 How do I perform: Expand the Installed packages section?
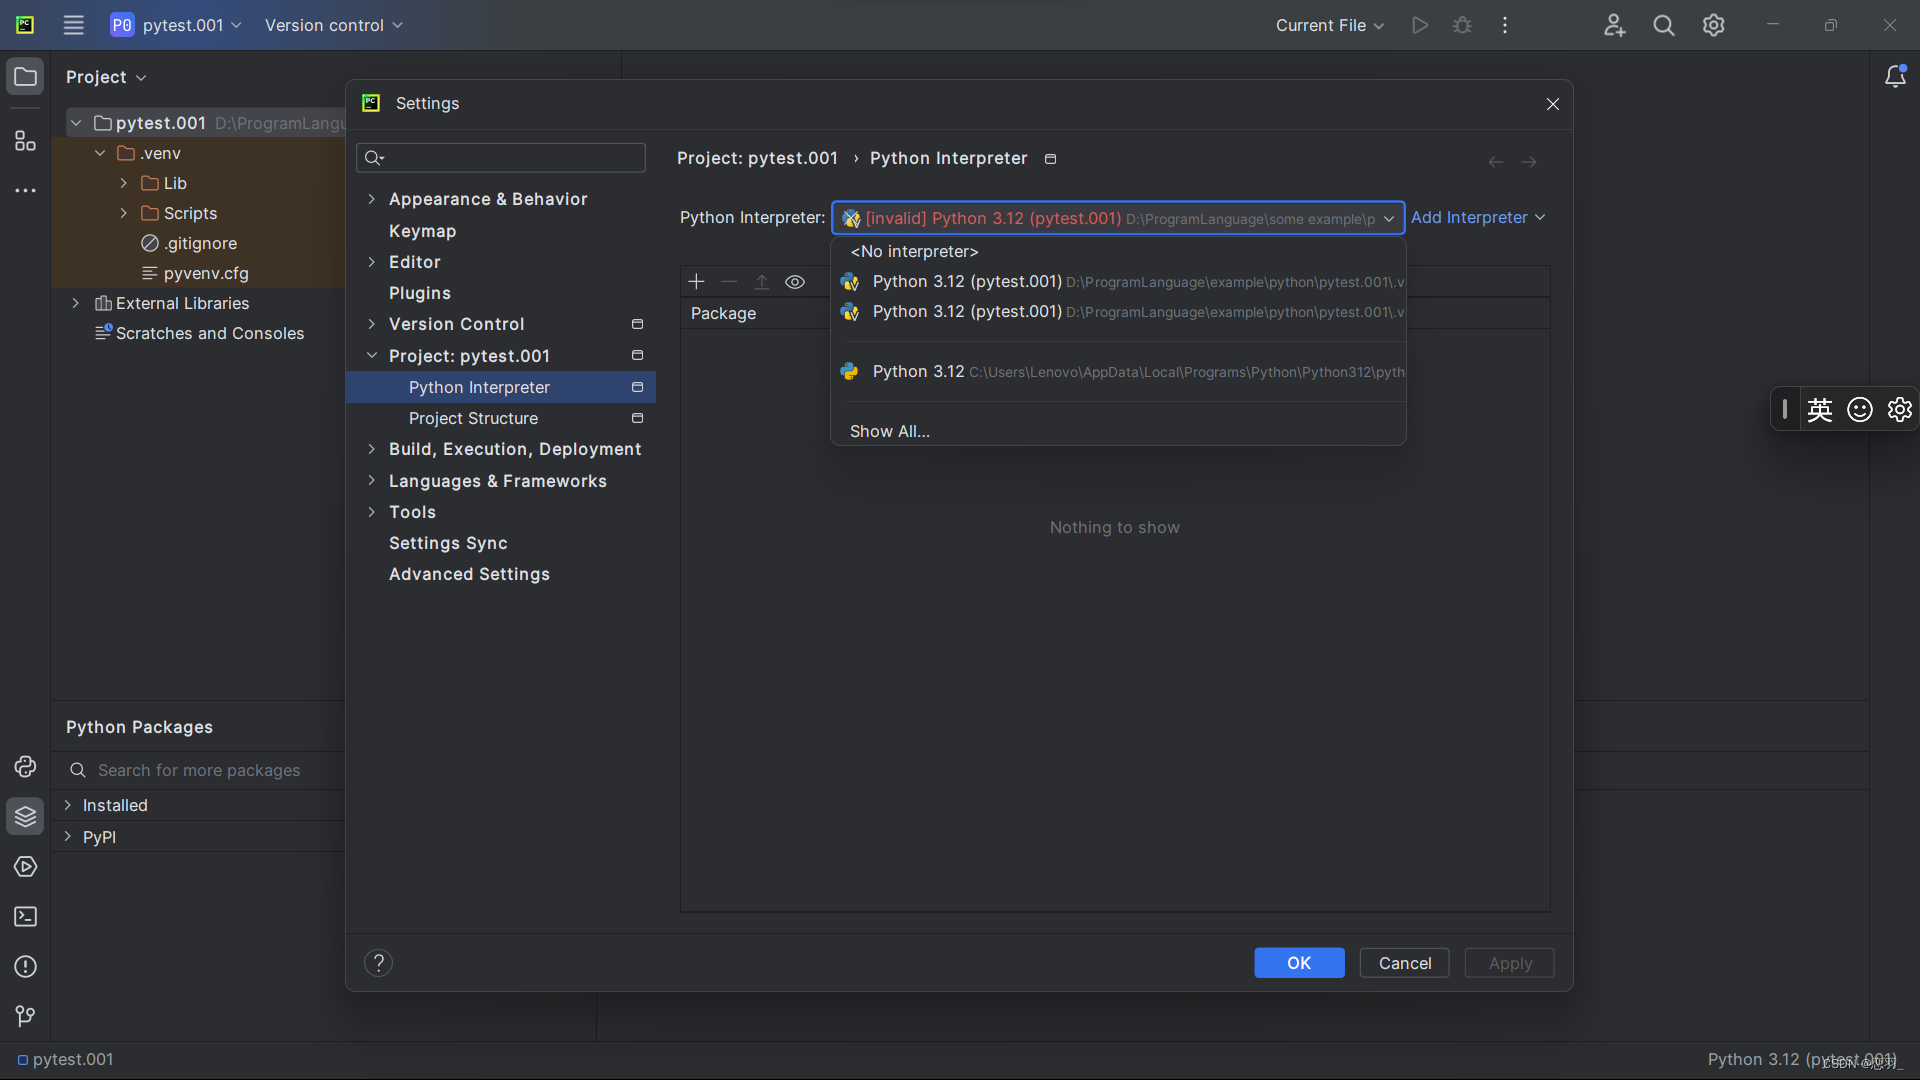[x=68, y=805]
